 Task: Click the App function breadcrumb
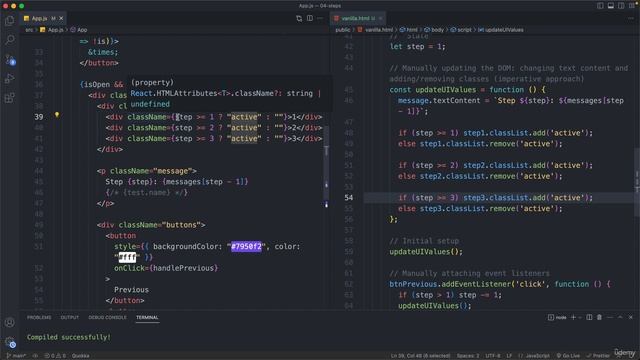tap(79, 30)
